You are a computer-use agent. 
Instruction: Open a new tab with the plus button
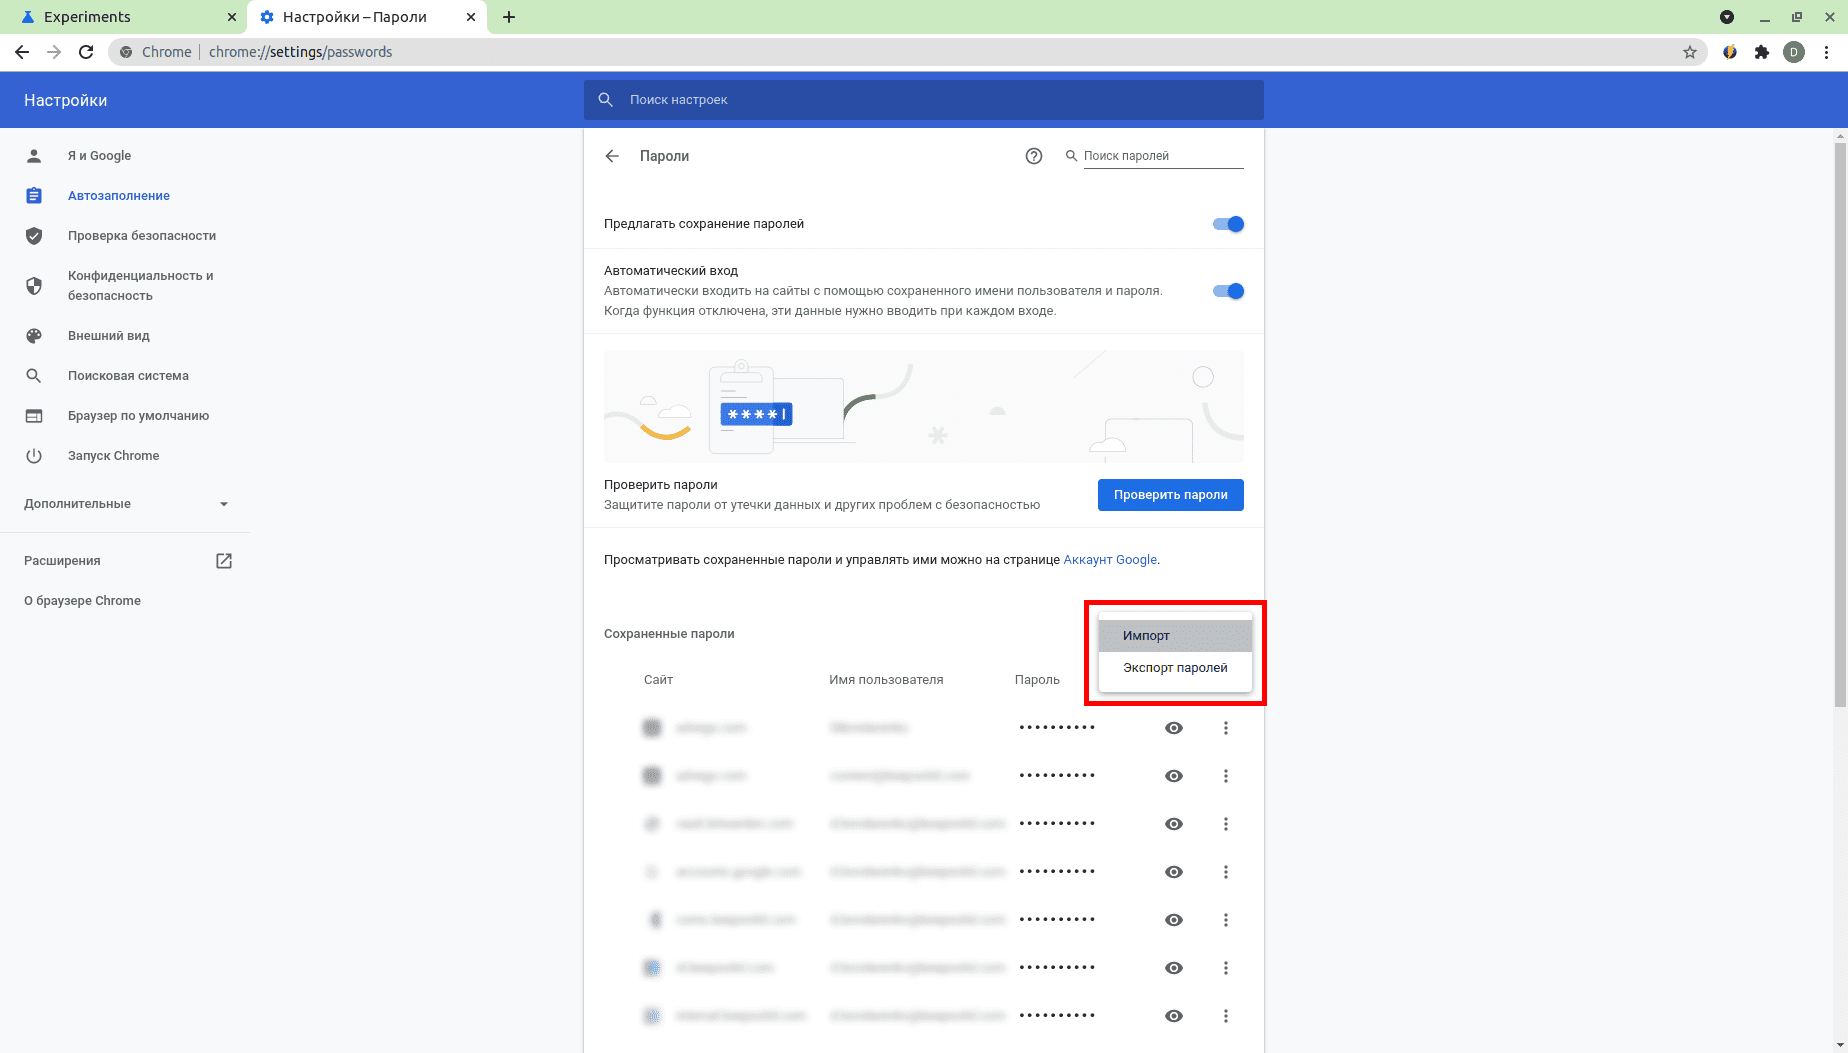[509, 17]
